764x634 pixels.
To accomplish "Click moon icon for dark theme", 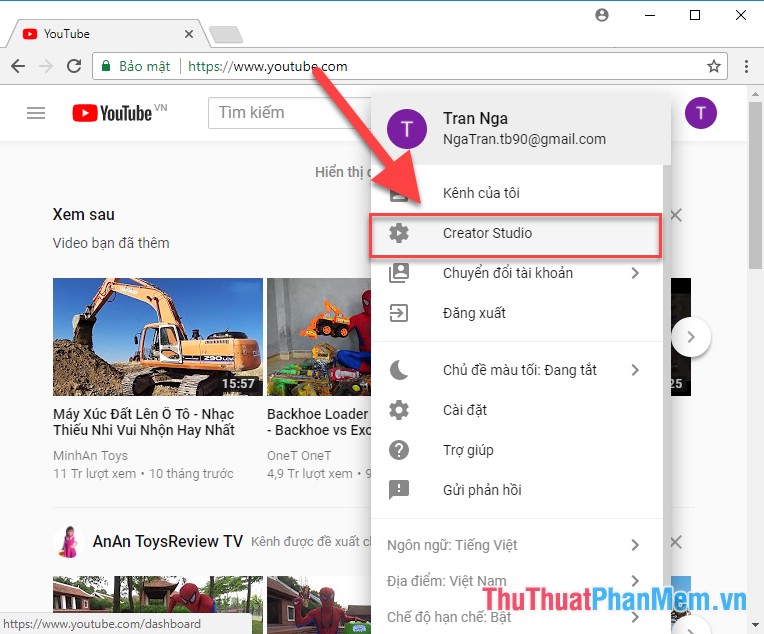I will click(399, 370).
